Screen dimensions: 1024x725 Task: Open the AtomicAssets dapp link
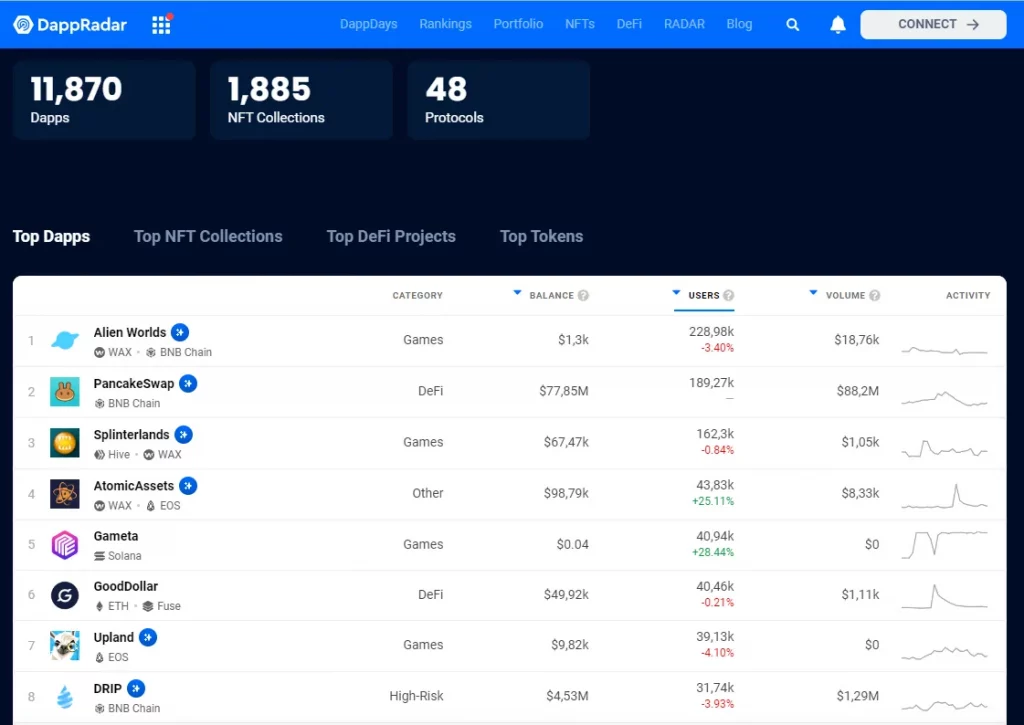(134, 486)
